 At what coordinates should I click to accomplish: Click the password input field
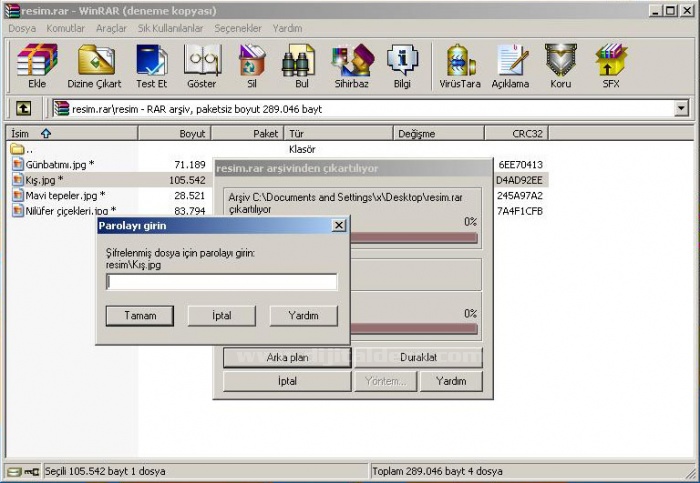coord(221,282)
